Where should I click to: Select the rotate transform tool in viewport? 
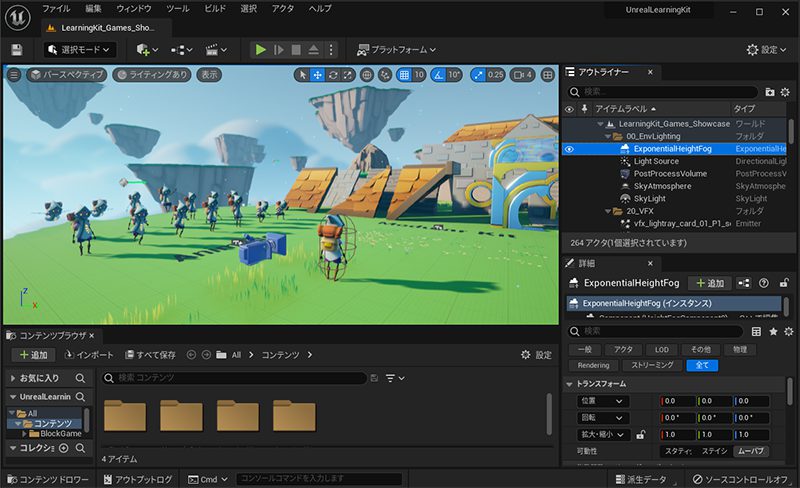tap(333, 75)
